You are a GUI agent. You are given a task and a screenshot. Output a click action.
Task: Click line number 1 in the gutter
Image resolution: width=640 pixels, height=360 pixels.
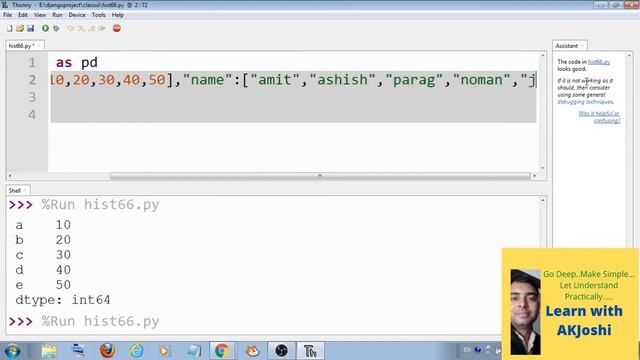tap(32, 63)
